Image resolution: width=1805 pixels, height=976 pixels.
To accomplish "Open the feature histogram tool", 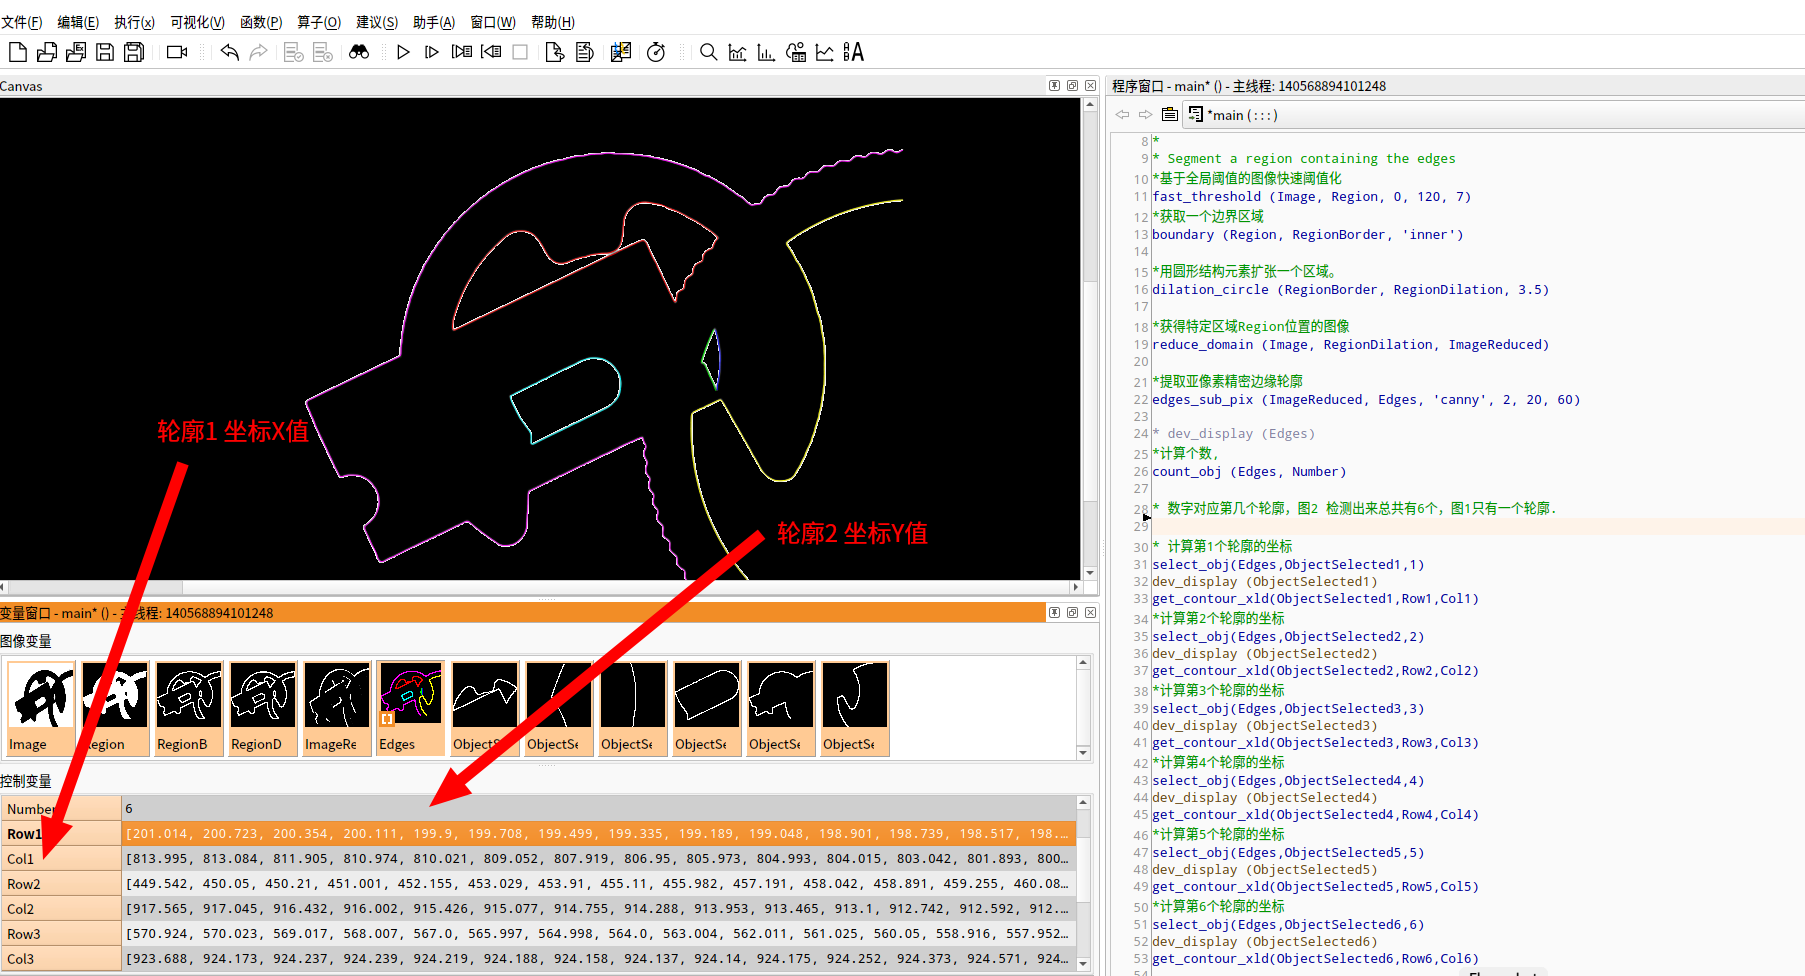I will point(766,52).
